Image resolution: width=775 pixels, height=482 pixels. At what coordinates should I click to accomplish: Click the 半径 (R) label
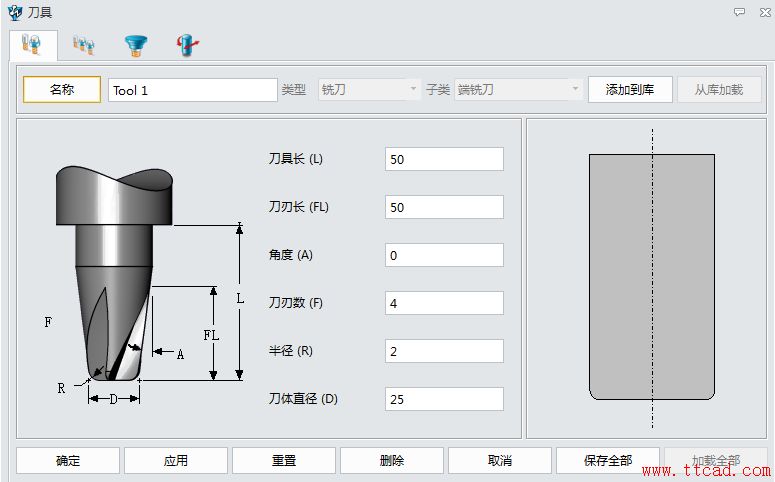(291, 351)
